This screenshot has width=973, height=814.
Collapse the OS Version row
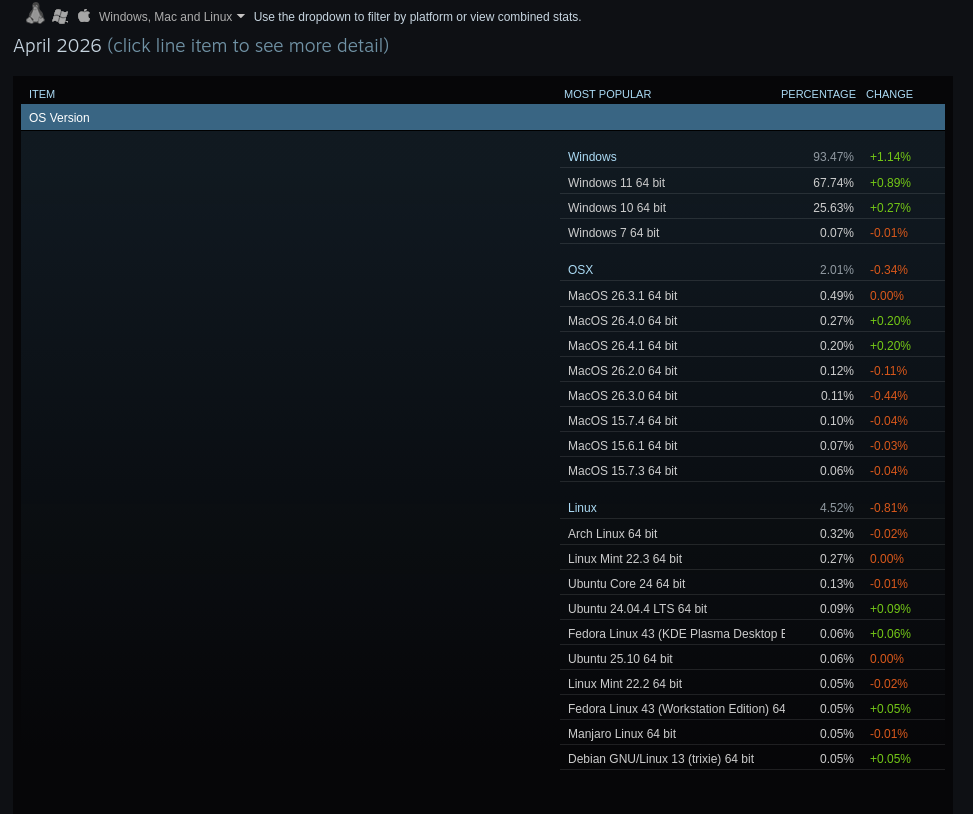coord(483,117)
